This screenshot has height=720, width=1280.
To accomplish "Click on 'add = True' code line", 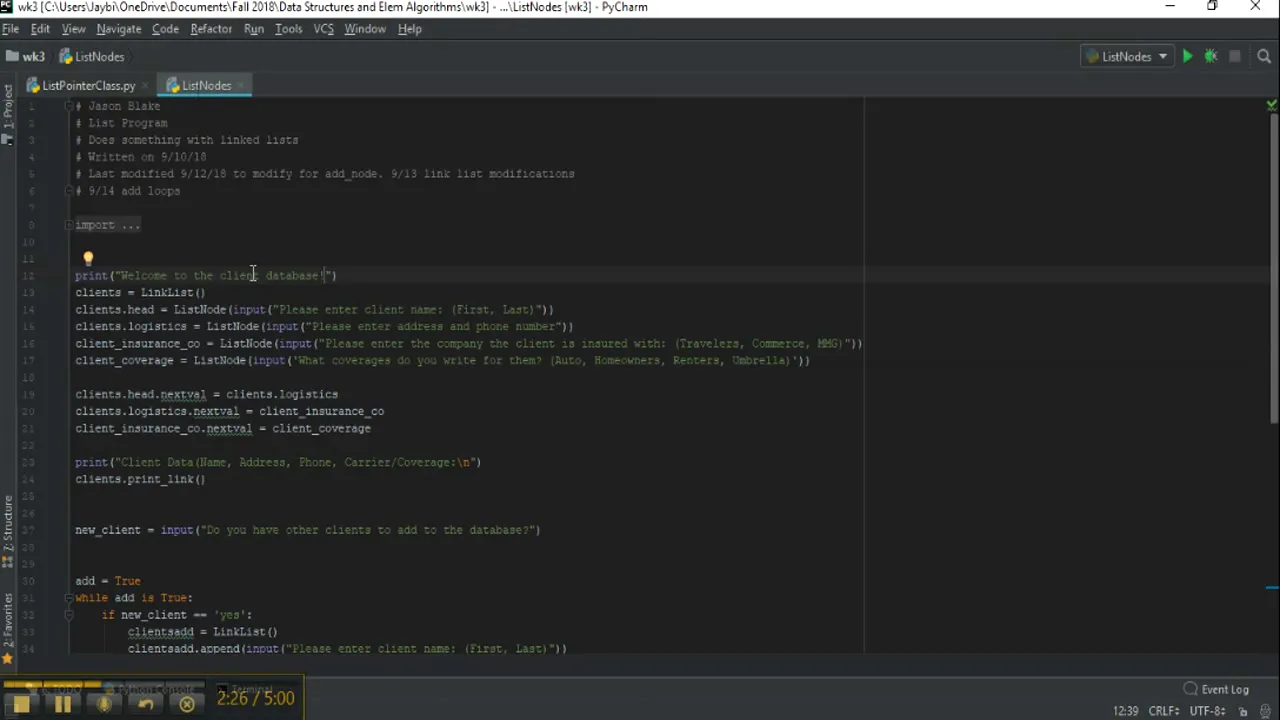I will point(108,581).
